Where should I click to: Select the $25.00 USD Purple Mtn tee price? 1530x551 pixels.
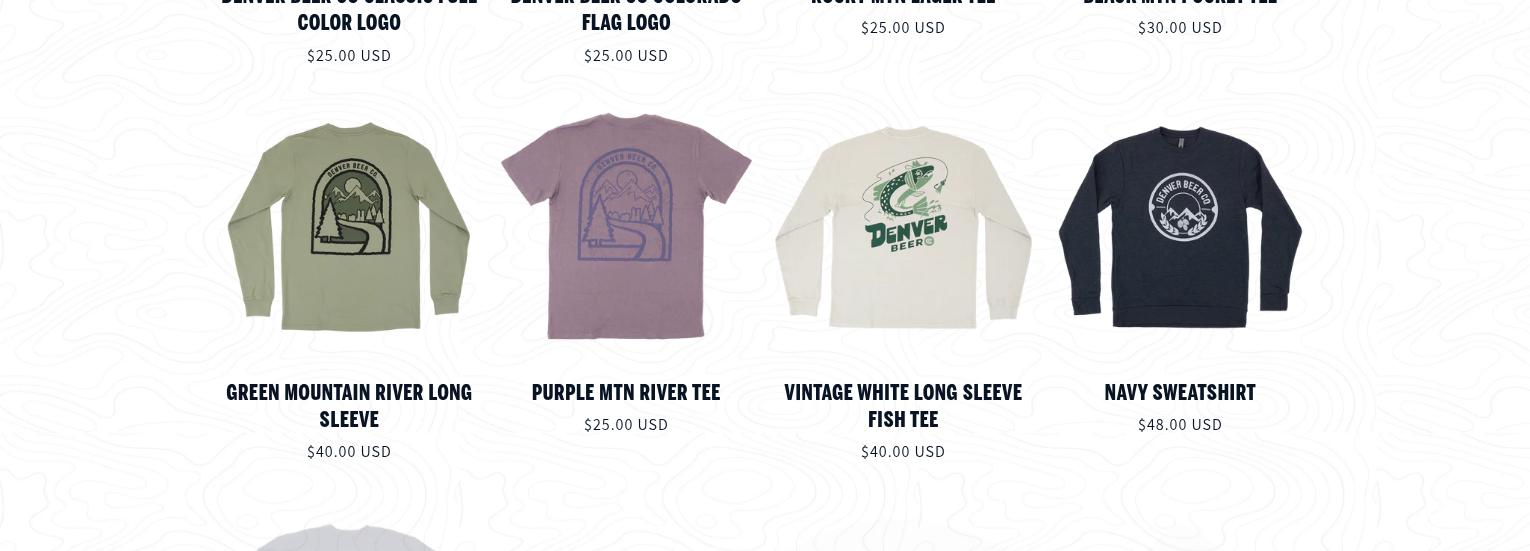pyautogui.click(x=626, y=425)
